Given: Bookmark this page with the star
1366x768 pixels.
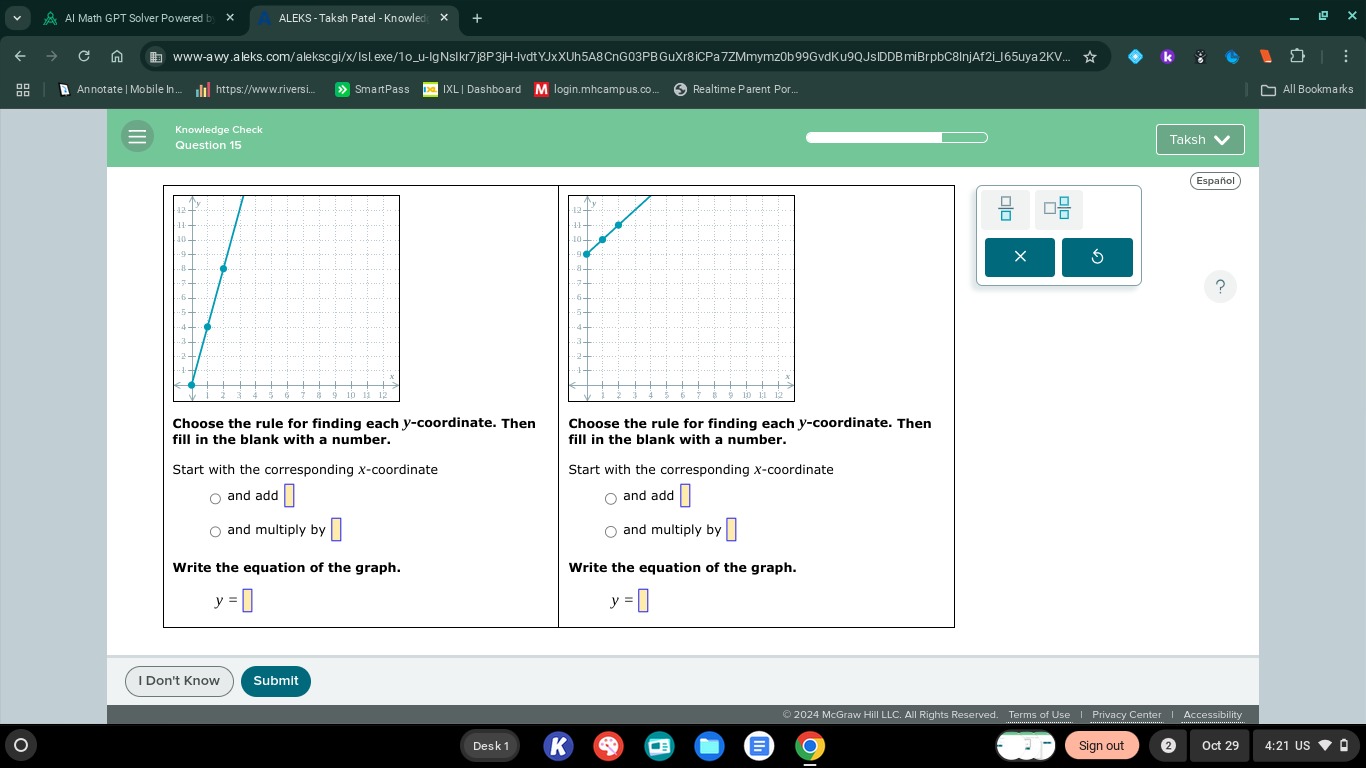Looking at the screenshot, I should pyautogui.click(x=1090, y=57).
